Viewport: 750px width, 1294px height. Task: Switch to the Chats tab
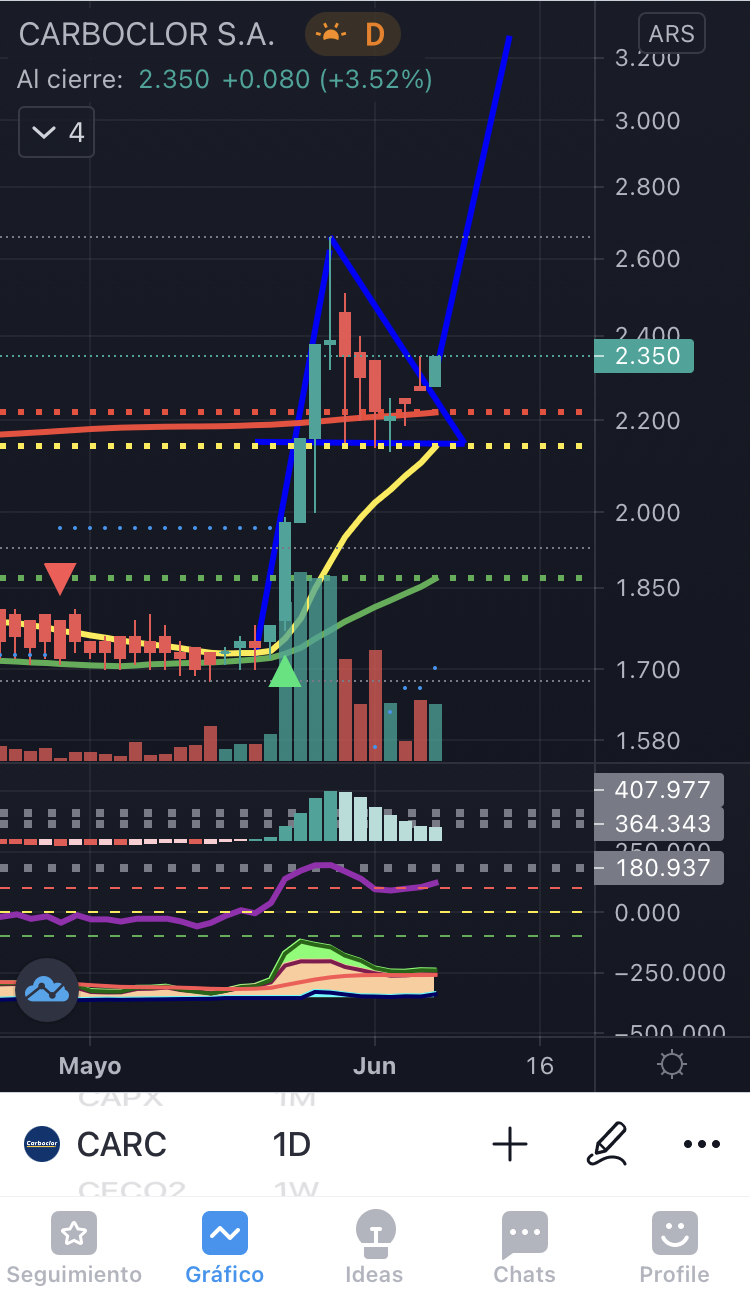click(524, 1248)
